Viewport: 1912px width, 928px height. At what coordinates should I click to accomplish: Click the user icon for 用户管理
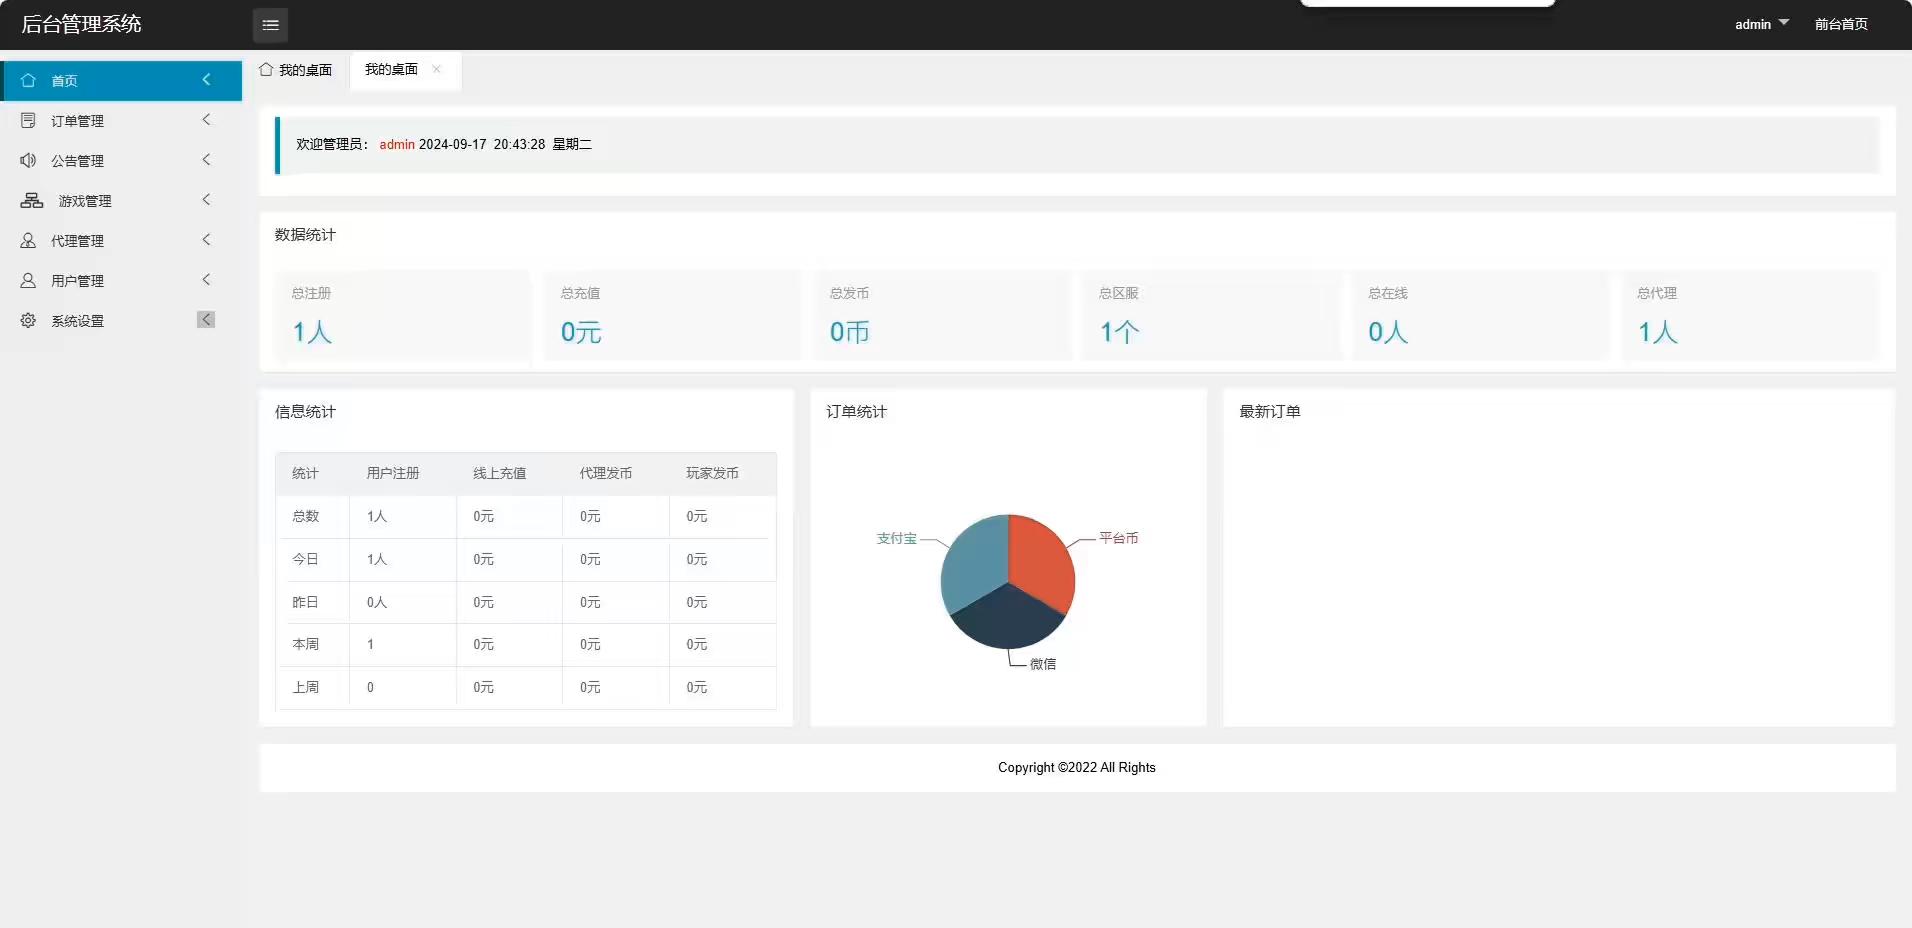pos(28,280)
